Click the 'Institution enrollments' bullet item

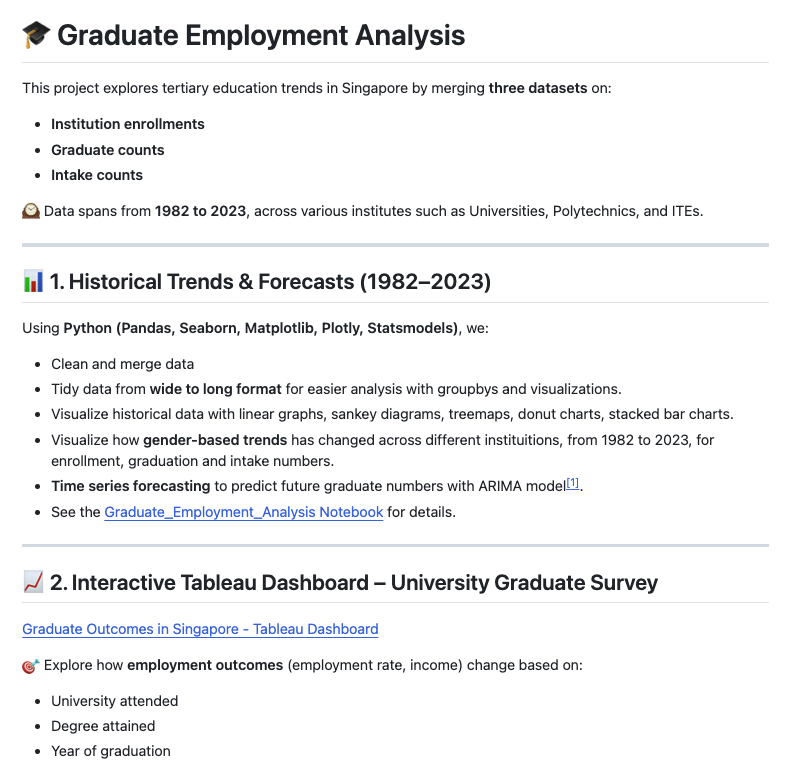[128, 124]
